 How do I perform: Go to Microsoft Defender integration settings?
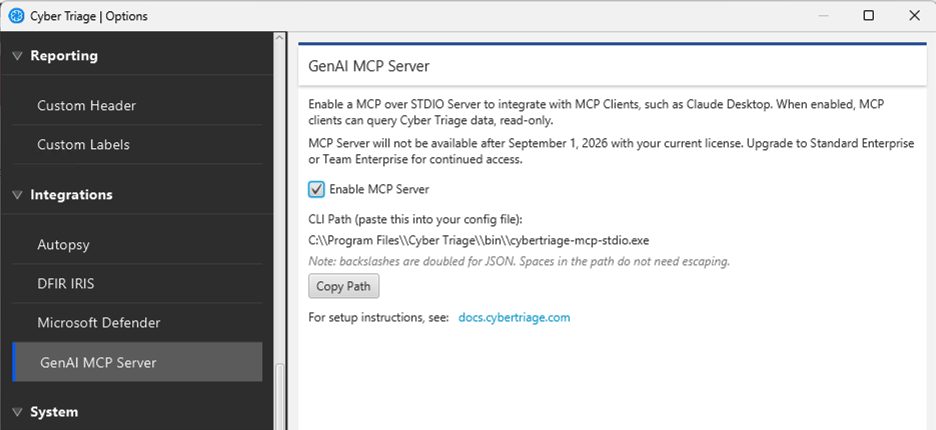coord(98,323)
